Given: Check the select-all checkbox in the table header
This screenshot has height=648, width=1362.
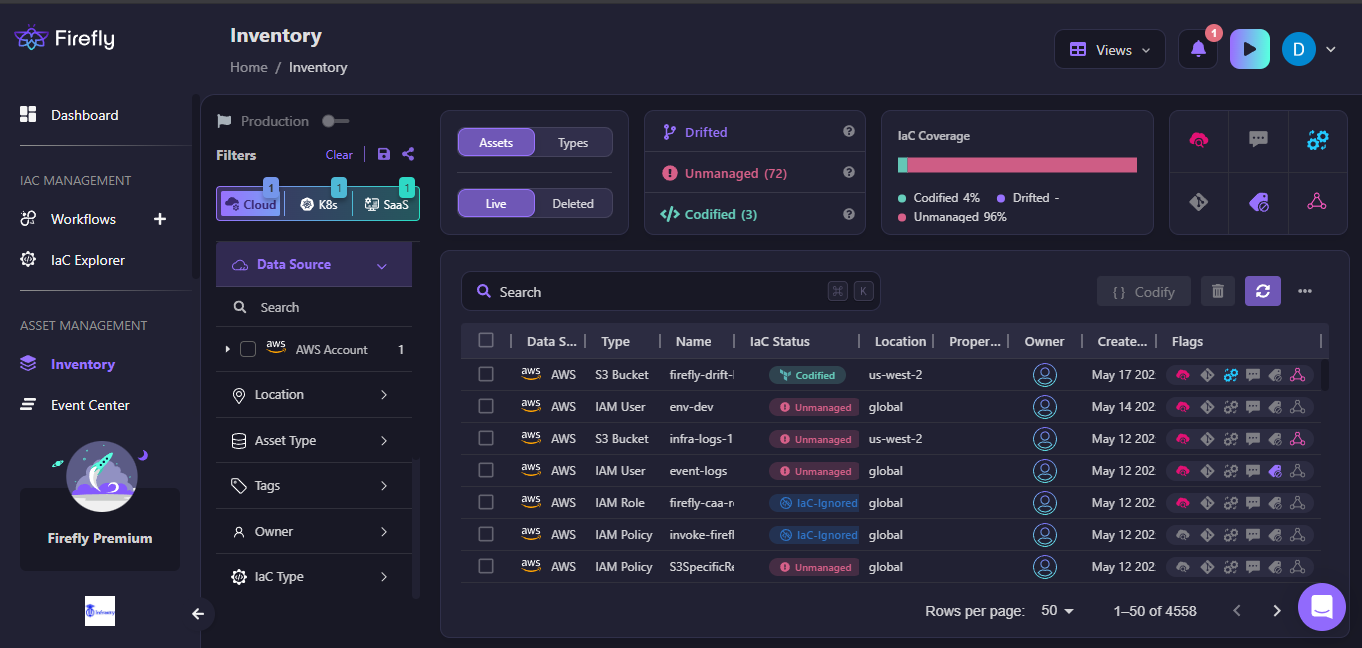Looking at the screenshot, I should pyautogui.click(x=486, y=340).
